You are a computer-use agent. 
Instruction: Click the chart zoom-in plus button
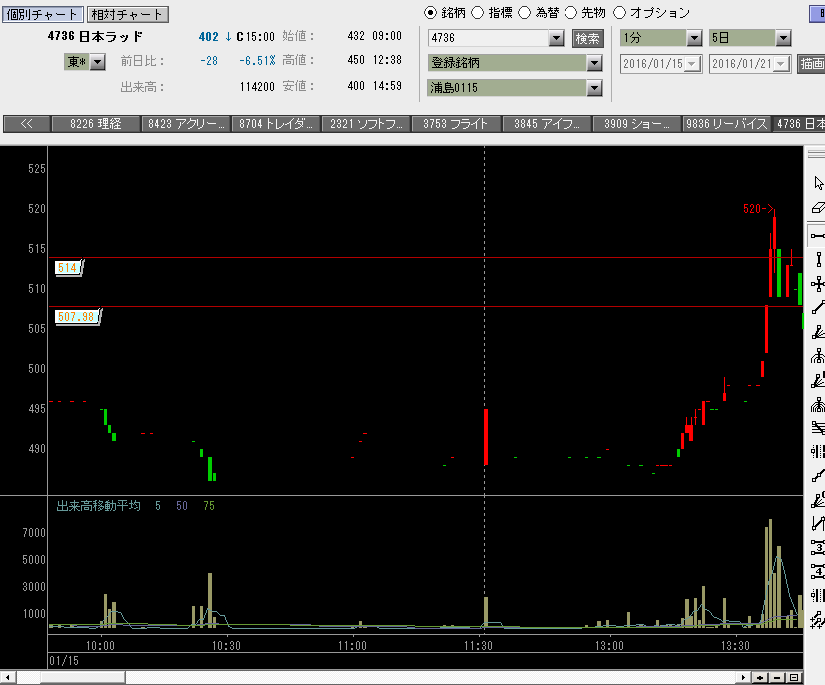(760, 678)
